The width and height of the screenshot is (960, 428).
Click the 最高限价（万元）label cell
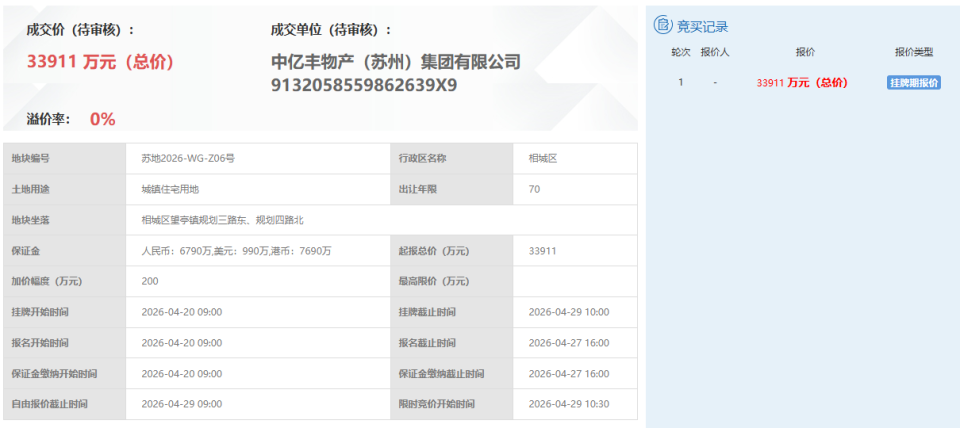(452, 281)
